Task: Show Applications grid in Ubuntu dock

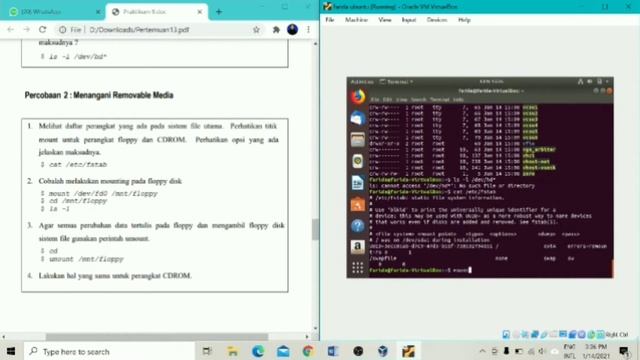Action: (x=358, y=268)
